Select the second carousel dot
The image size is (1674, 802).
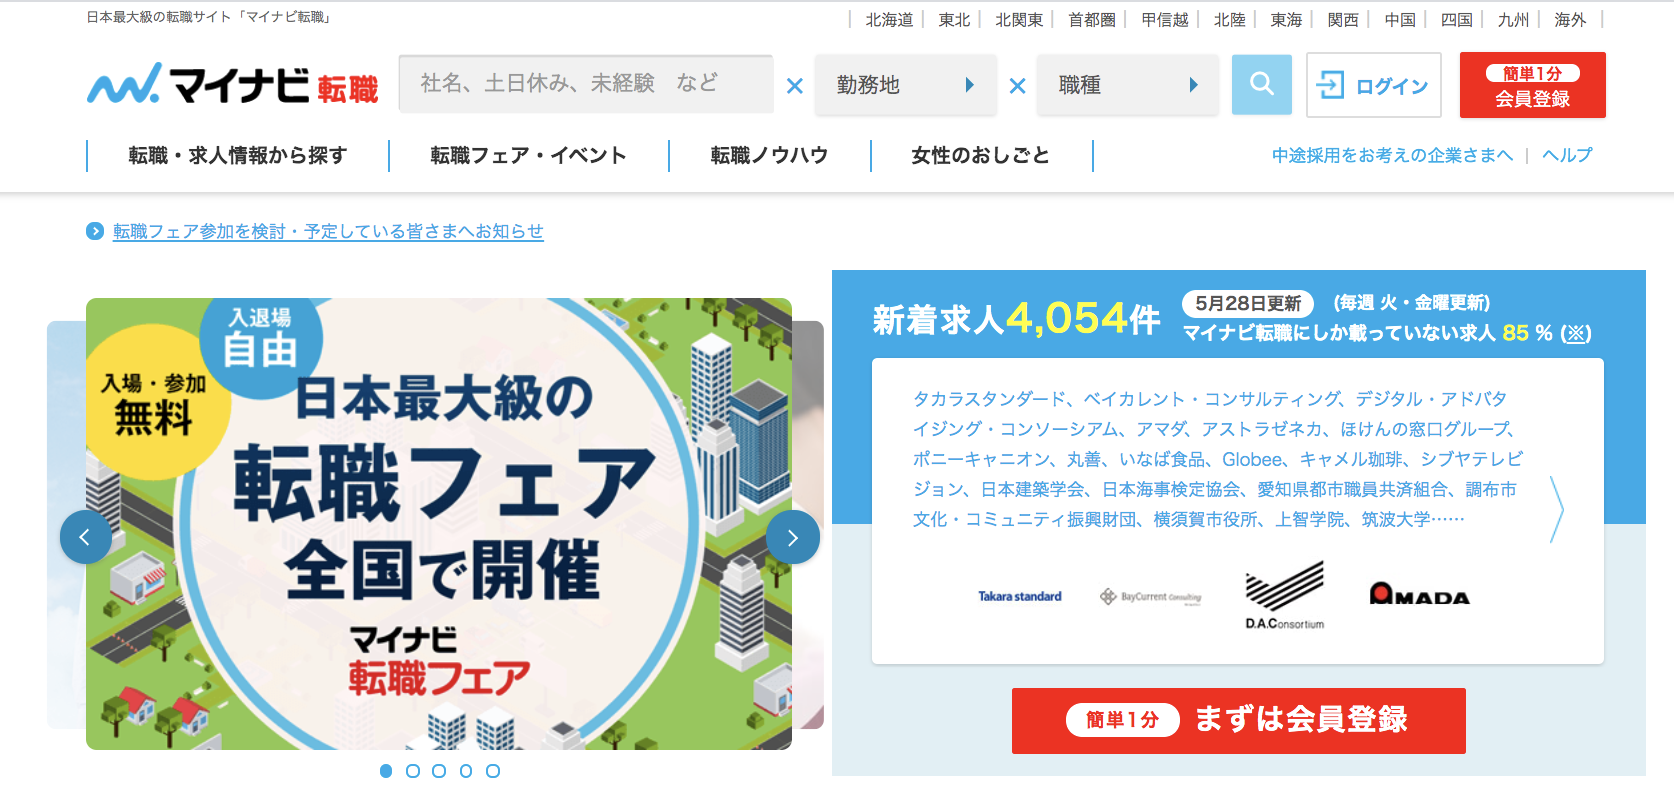[413, 771]
